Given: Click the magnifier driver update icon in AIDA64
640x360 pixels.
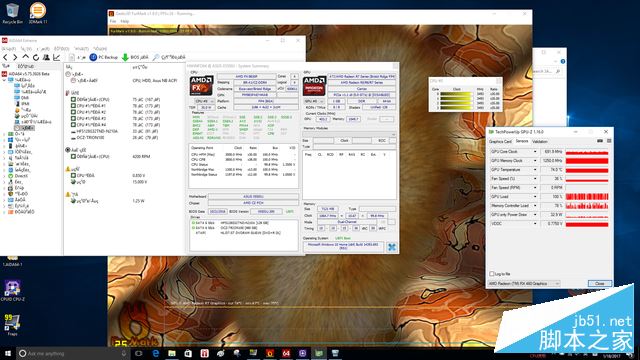Looking at the screenshot, I should tap(156, 58).
